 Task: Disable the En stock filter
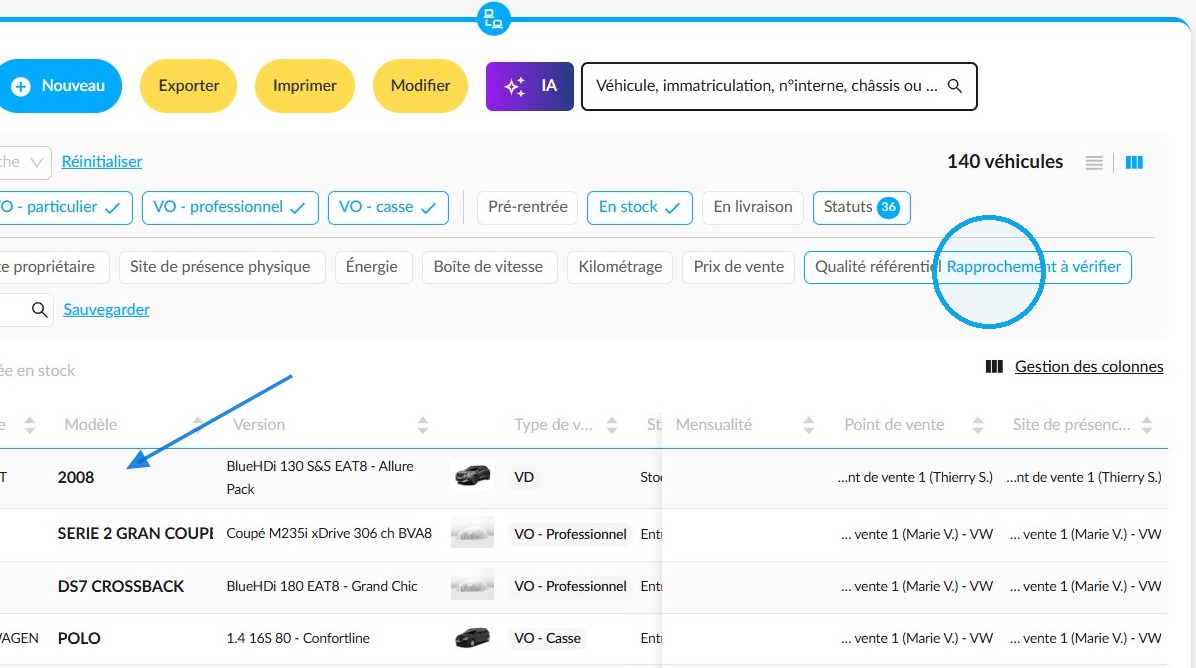click(x=639, y=207)
